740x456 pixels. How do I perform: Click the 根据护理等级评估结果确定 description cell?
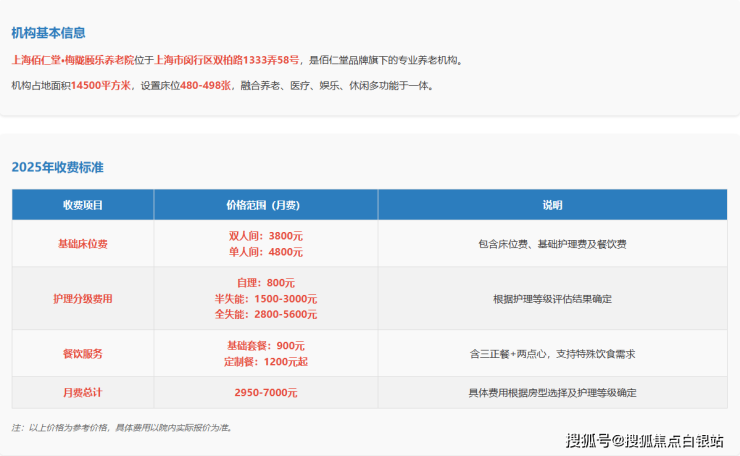tap(552, 299)
